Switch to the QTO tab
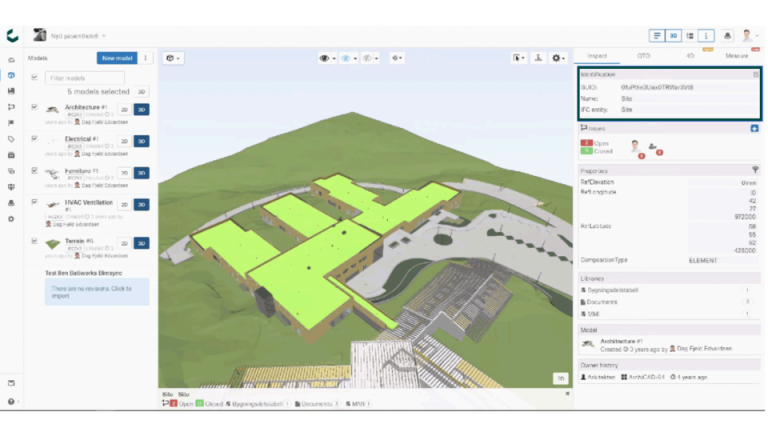The width and height of the screenshot is (768, 440). (643, 56)
